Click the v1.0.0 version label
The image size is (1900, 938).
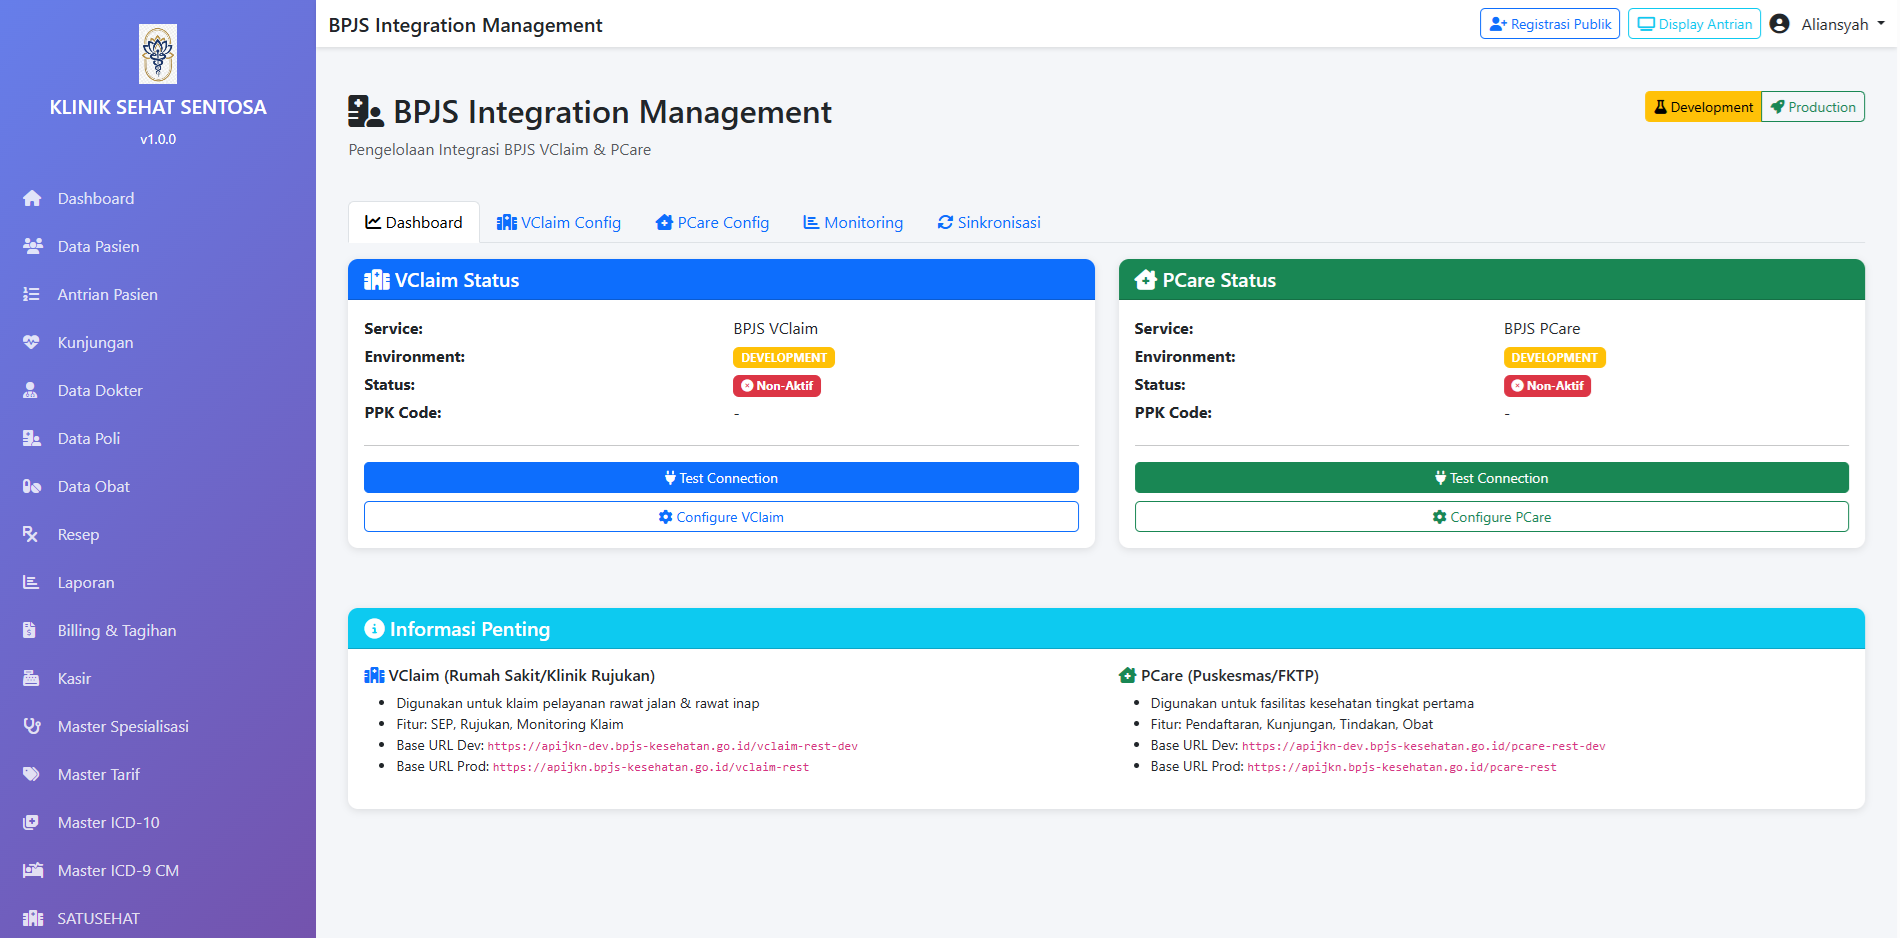point(158,139)
